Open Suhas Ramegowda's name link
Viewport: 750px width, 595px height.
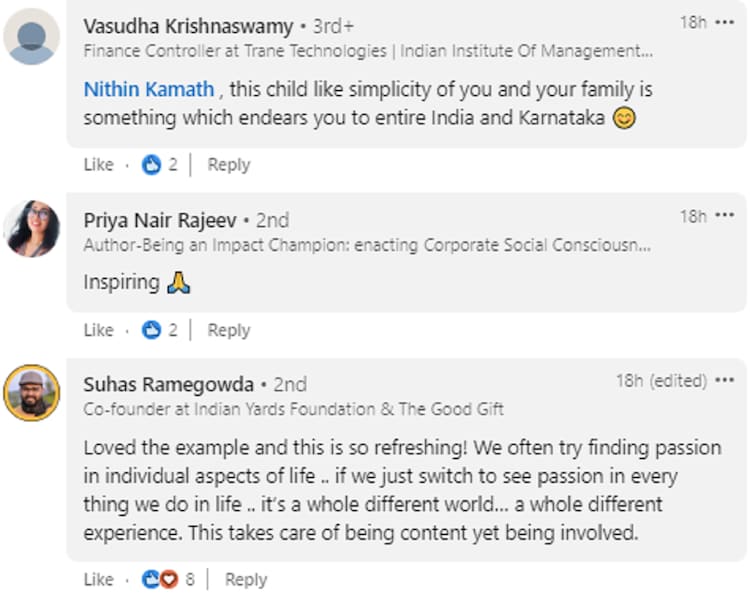[x=168, y=384]
